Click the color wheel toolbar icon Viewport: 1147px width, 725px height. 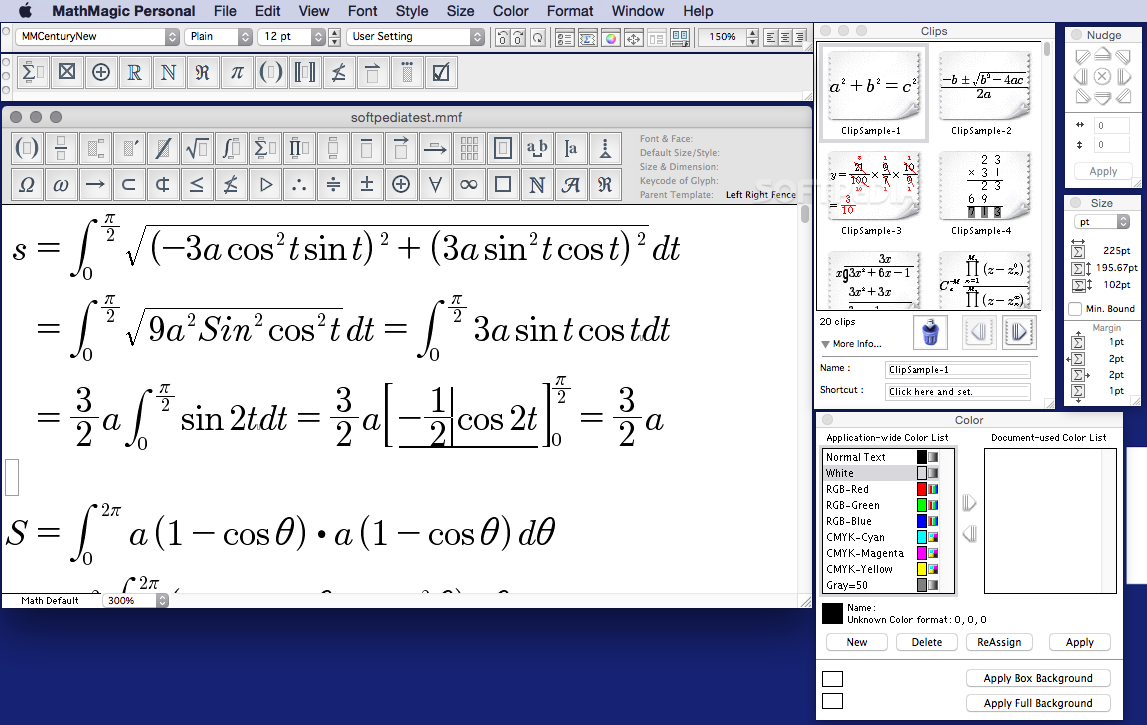click(611, 37)
